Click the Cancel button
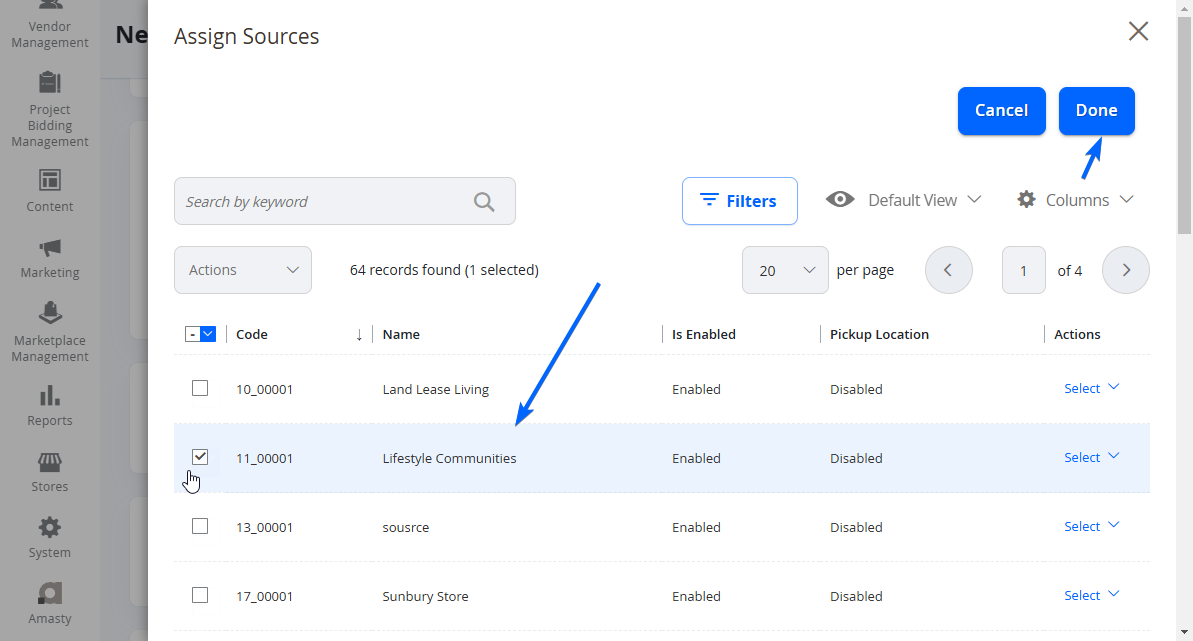Viewport: 1193px width, 641px height. [x=1001, y=111]
